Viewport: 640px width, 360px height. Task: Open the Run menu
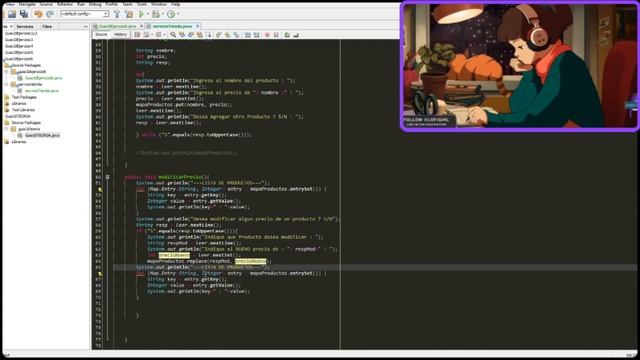pos(81,4)
